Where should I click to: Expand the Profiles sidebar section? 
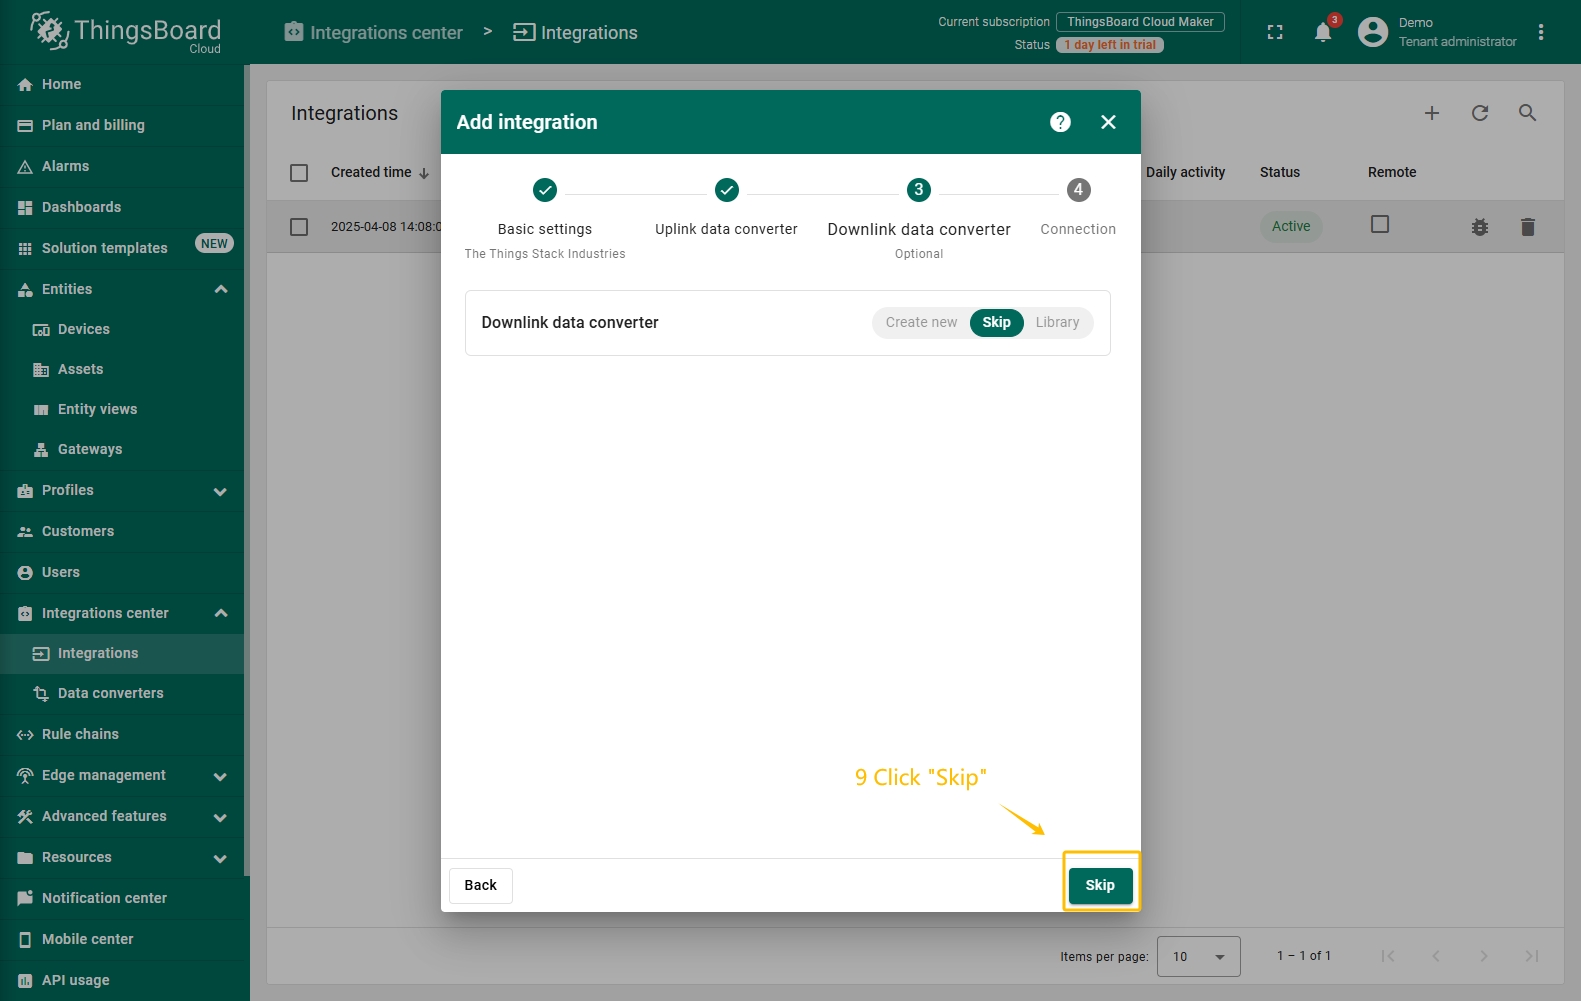coord(220,491)
